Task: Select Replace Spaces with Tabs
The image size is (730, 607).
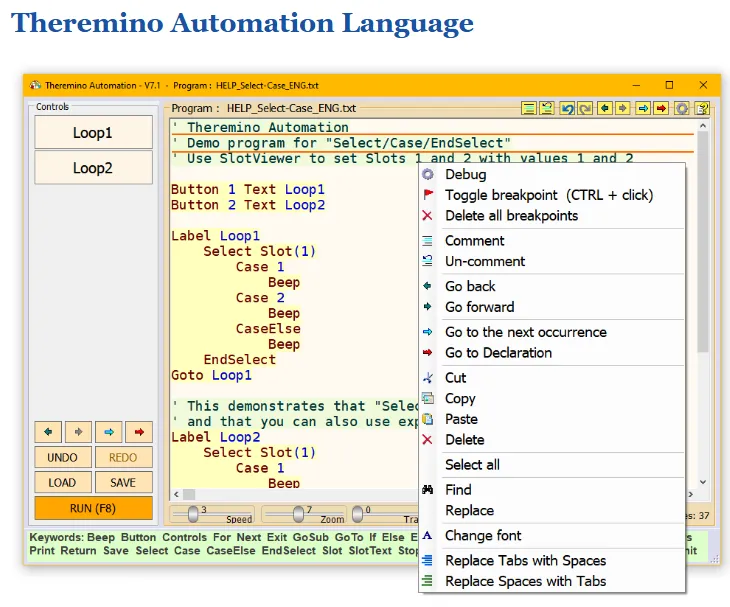Action: tap(552, 581)
